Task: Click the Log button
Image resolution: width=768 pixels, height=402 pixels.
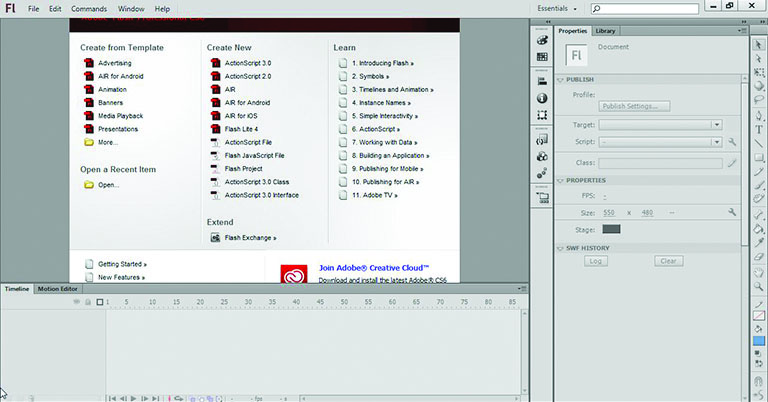Action: pyautogui.click(x=596, y=261)
